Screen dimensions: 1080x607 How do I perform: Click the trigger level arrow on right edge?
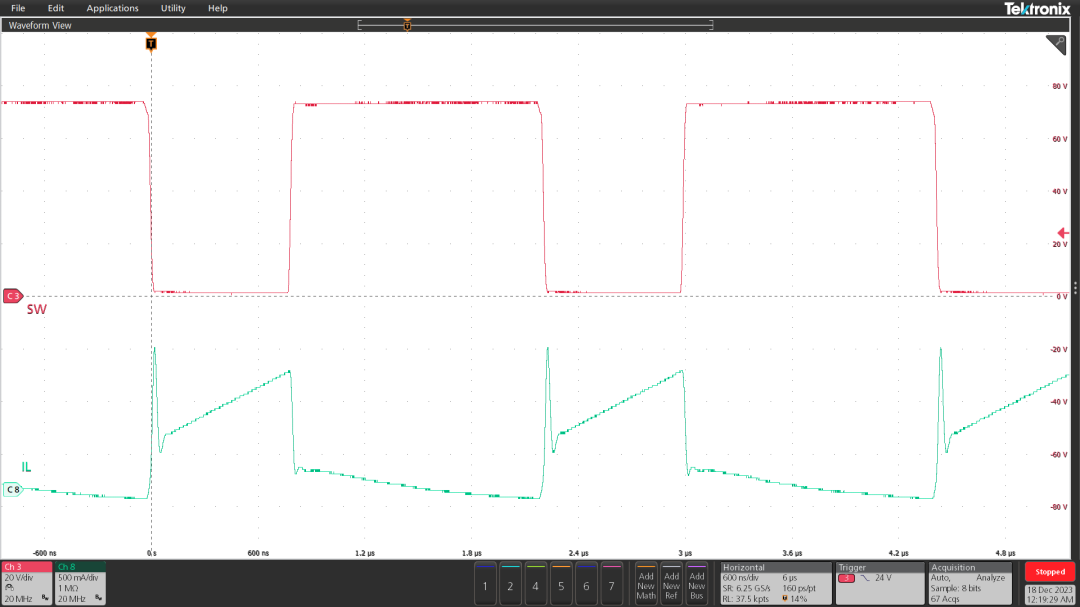(1063, 233)
